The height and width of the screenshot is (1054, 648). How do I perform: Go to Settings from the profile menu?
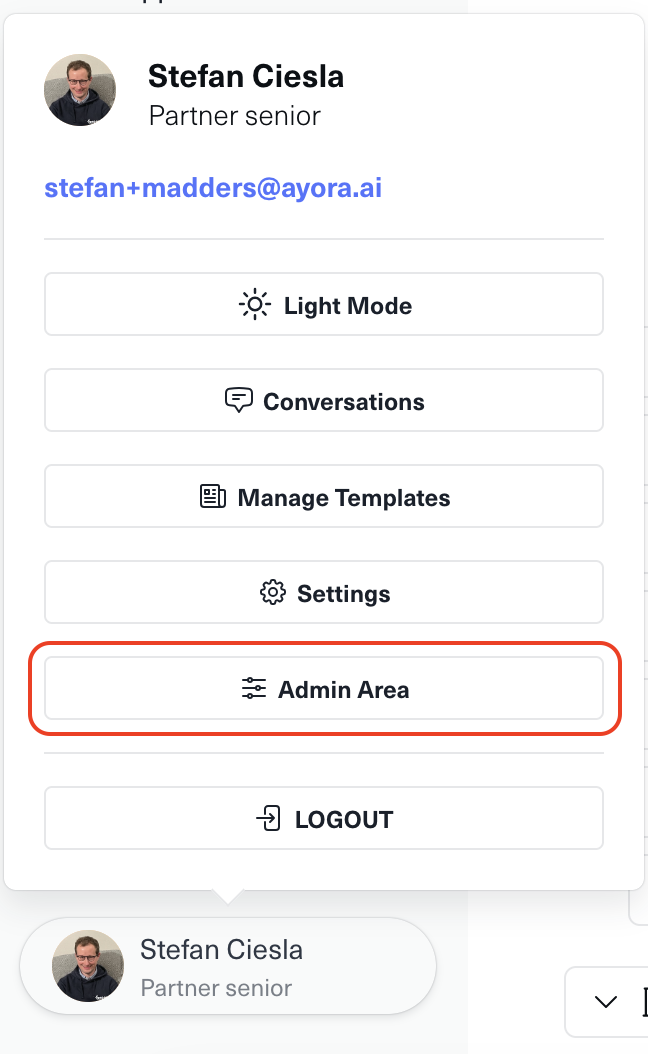tap(324, 593)
